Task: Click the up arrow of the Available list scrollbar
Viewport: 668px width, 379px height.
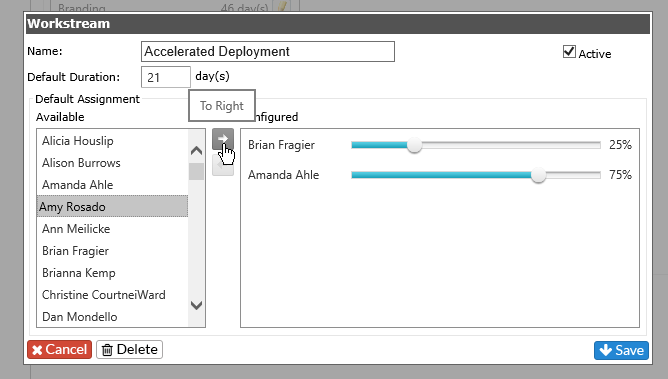Action: click(x=196, y=150)
